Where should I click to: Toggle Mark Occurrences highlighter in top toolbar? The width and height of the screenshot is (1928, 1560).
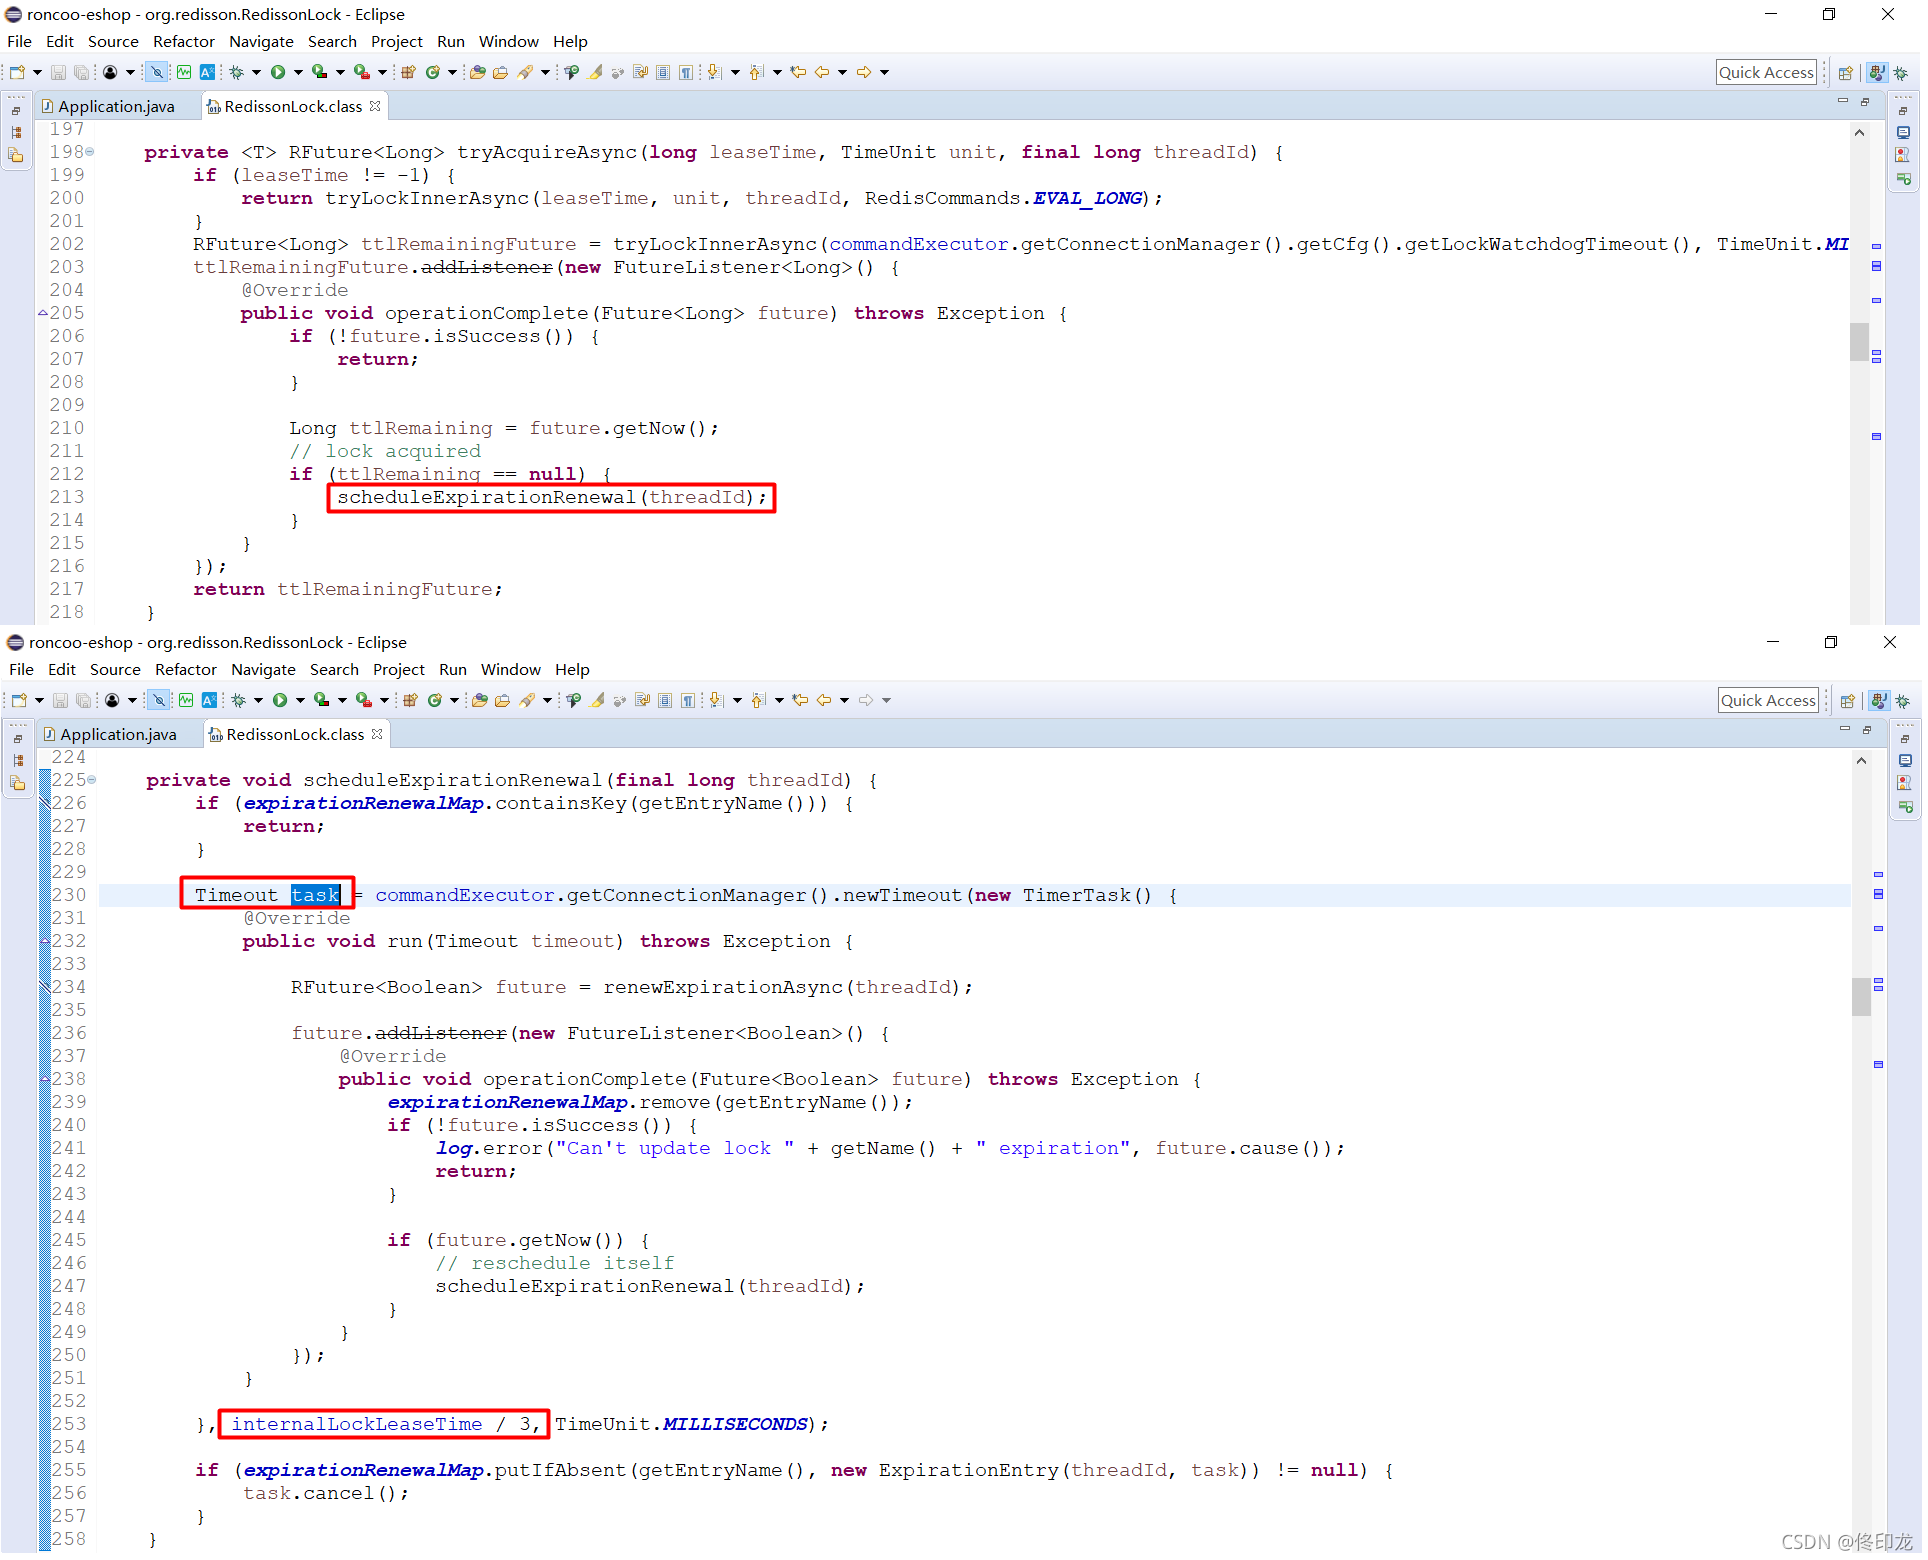(595, 72)
